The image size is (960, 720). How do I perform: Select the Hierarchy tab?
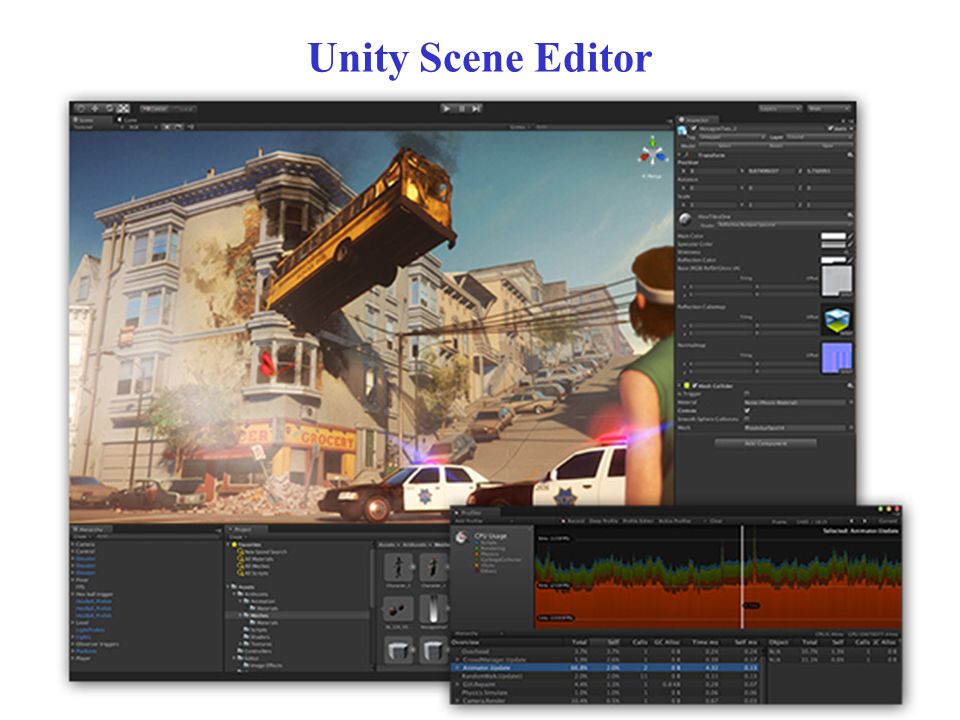coord(89,530)
